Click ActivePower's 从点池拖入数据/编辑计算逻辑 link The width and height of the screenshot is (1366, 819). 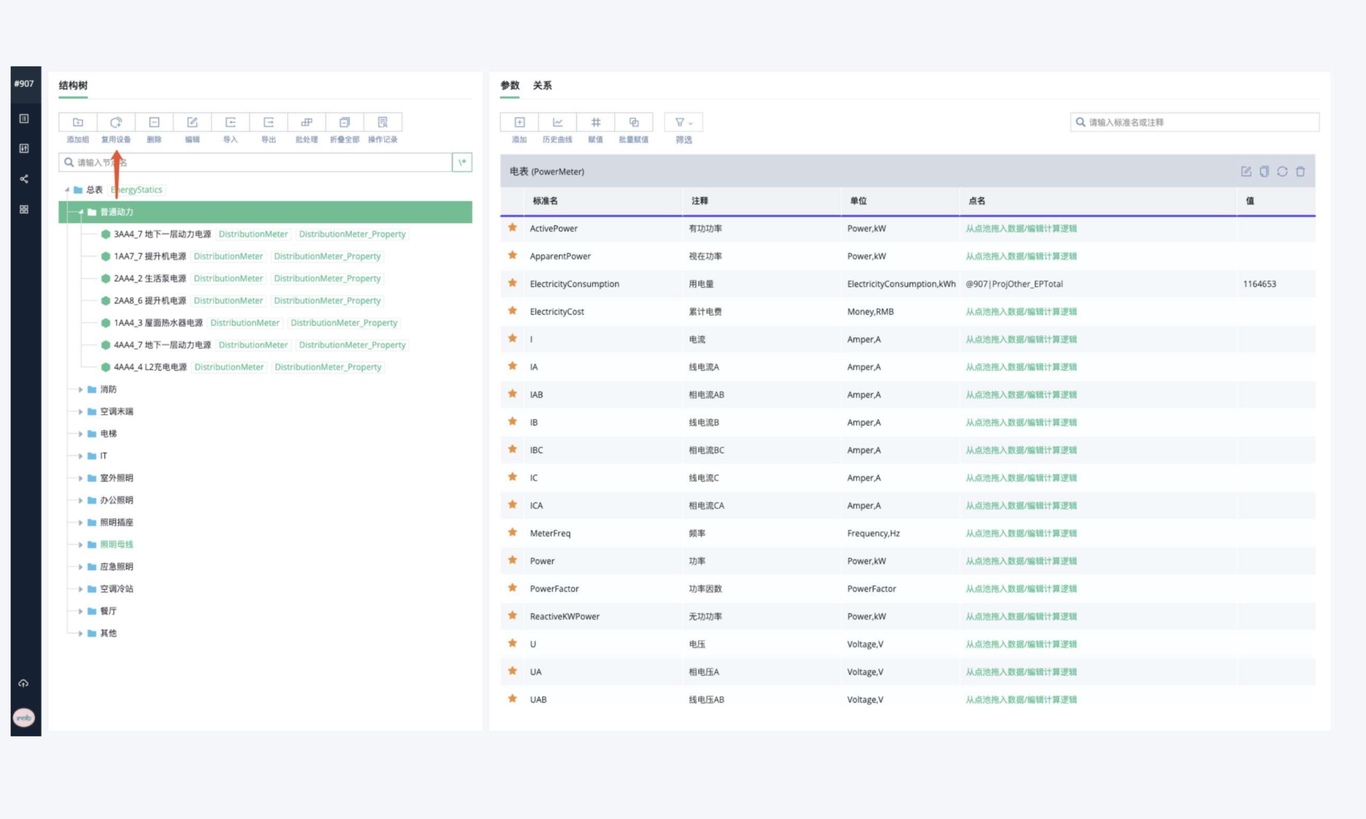coord(1021,228)
